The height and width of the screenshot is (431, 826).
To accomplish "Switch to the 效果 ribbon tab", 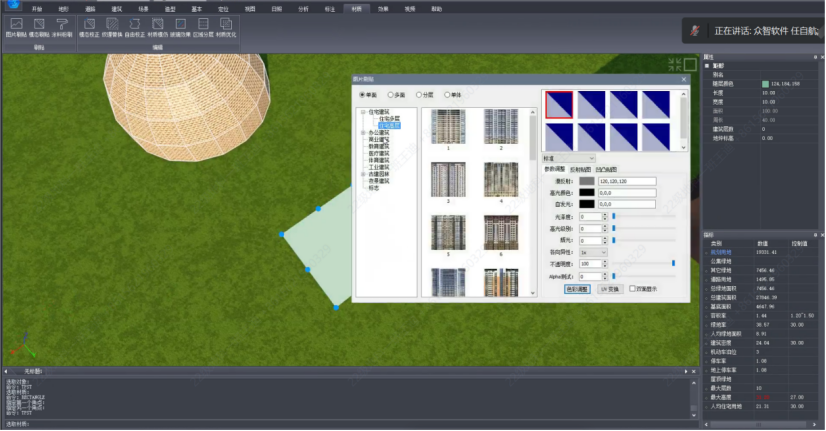I will coord(383,7).
